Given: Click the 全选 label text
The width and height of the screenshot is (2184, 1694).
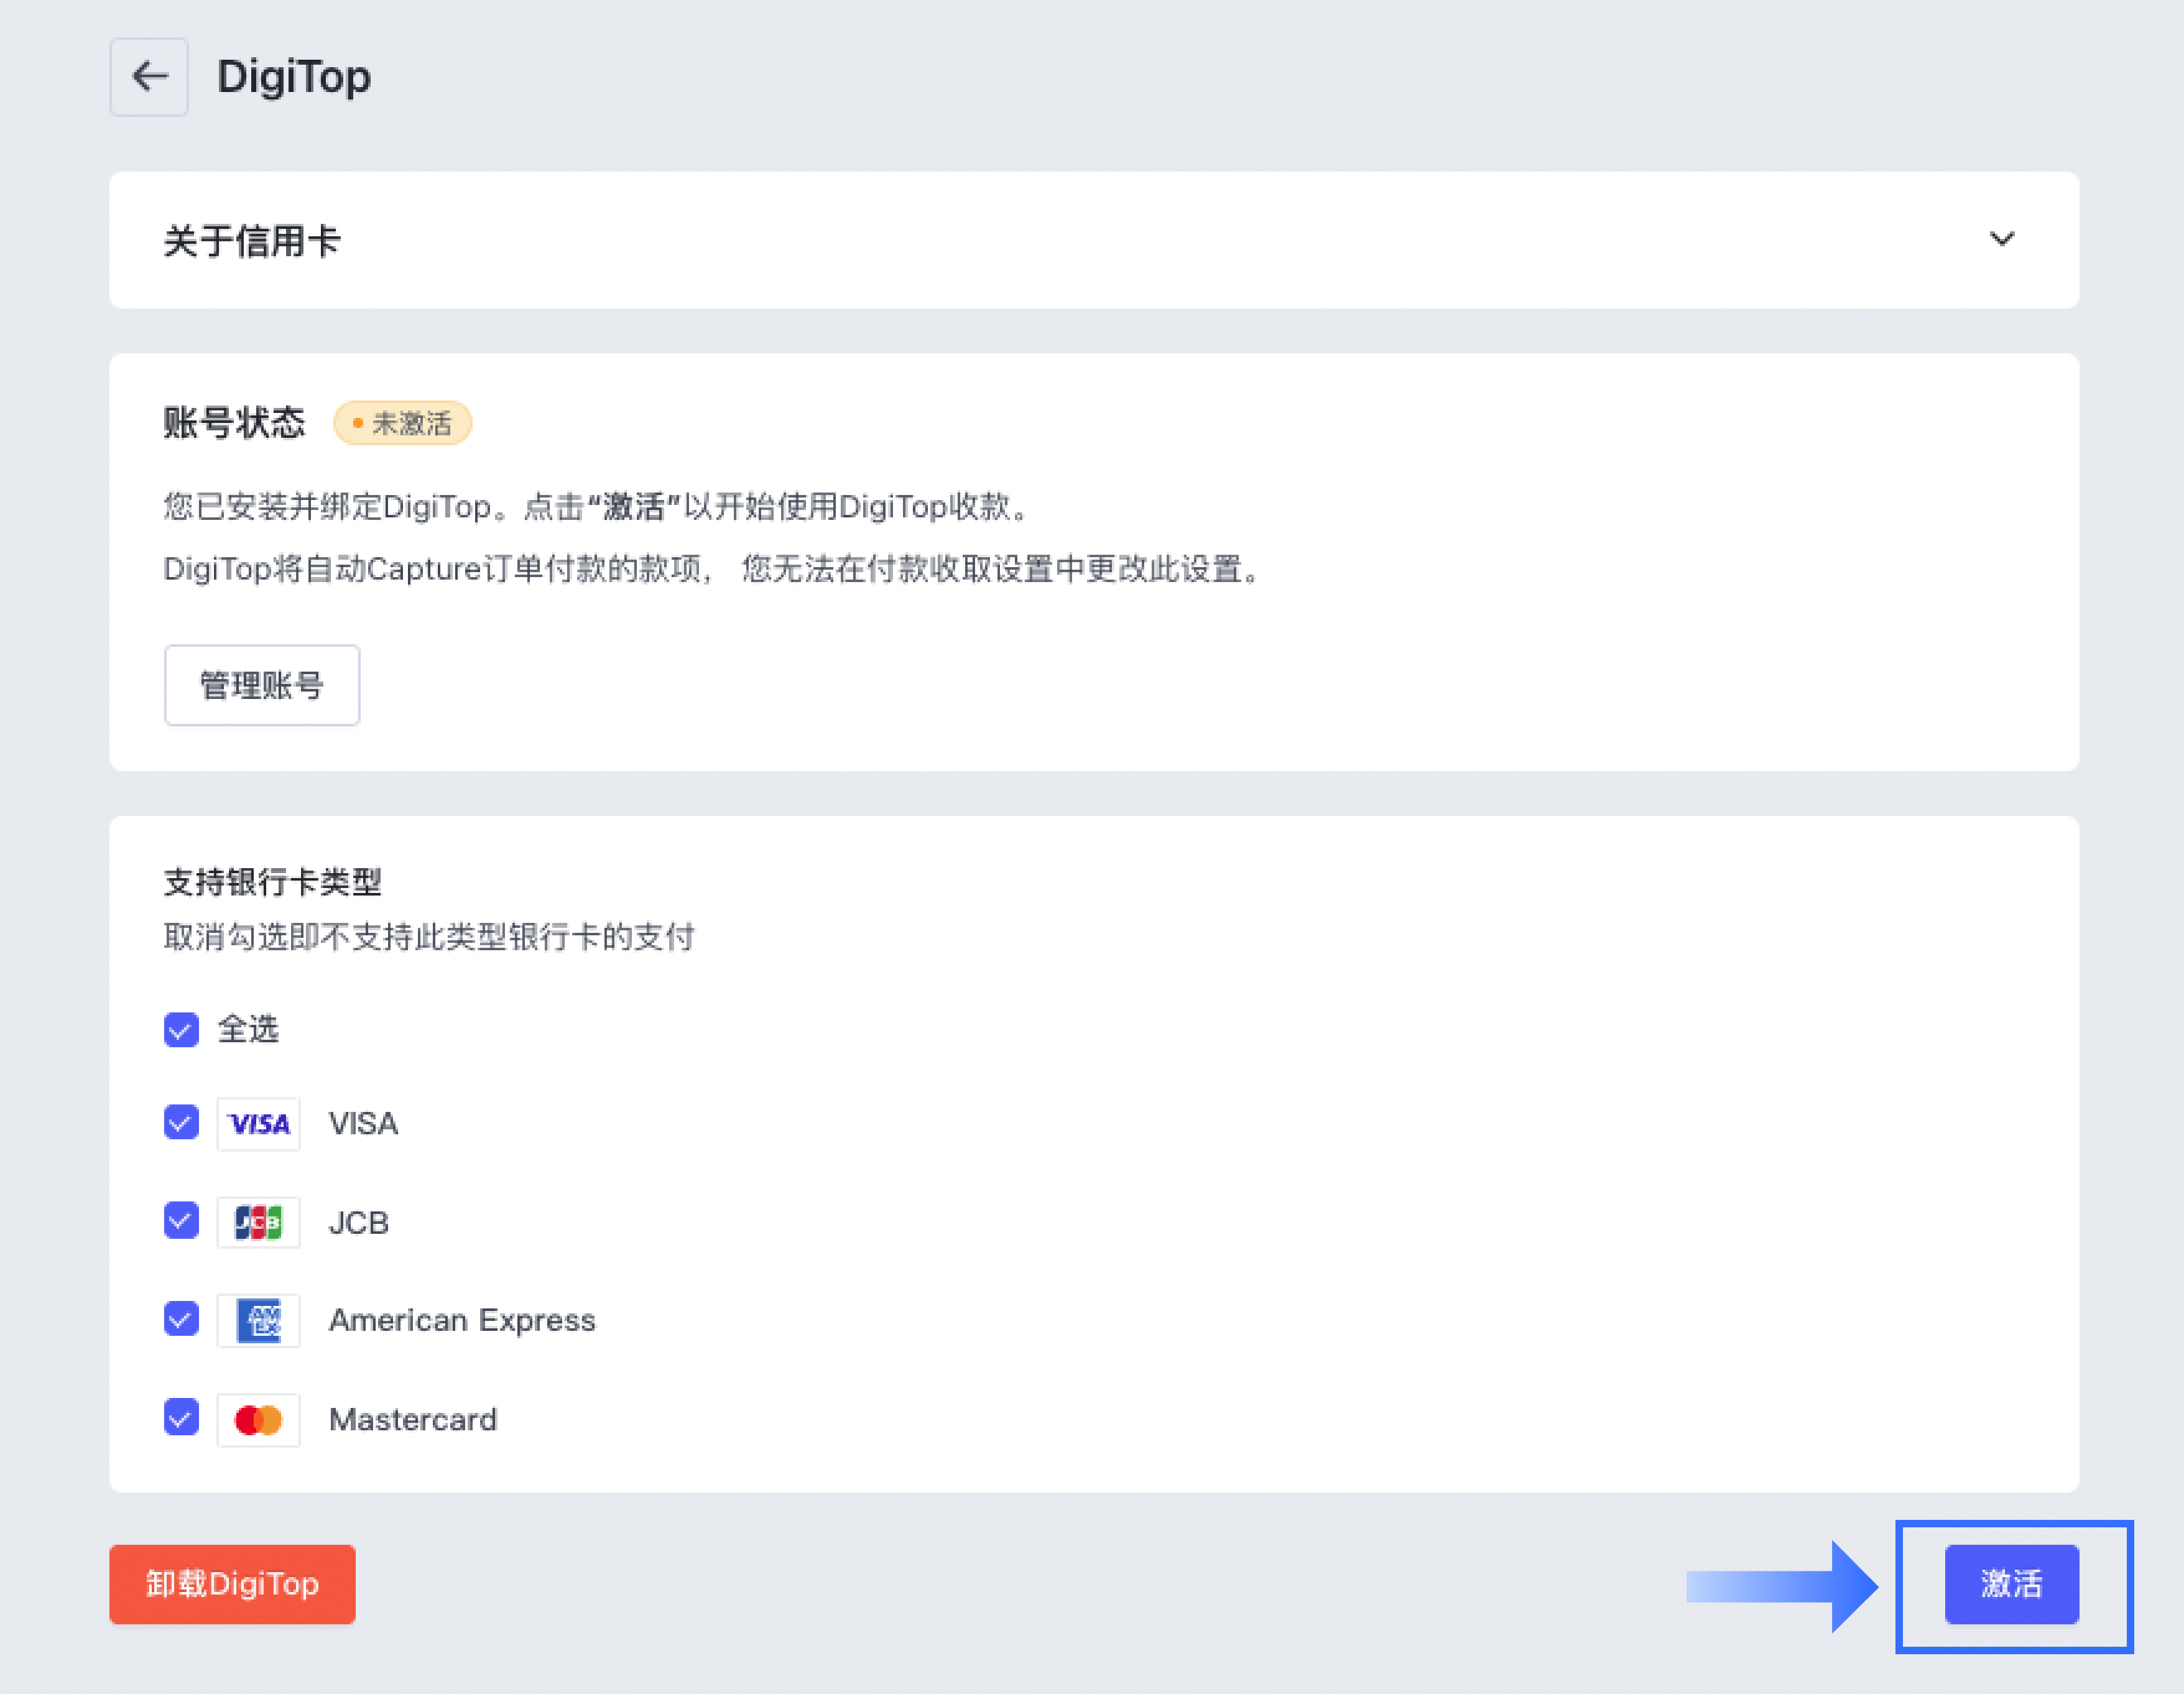Looking at the screenshot, I should (248, 1029).
